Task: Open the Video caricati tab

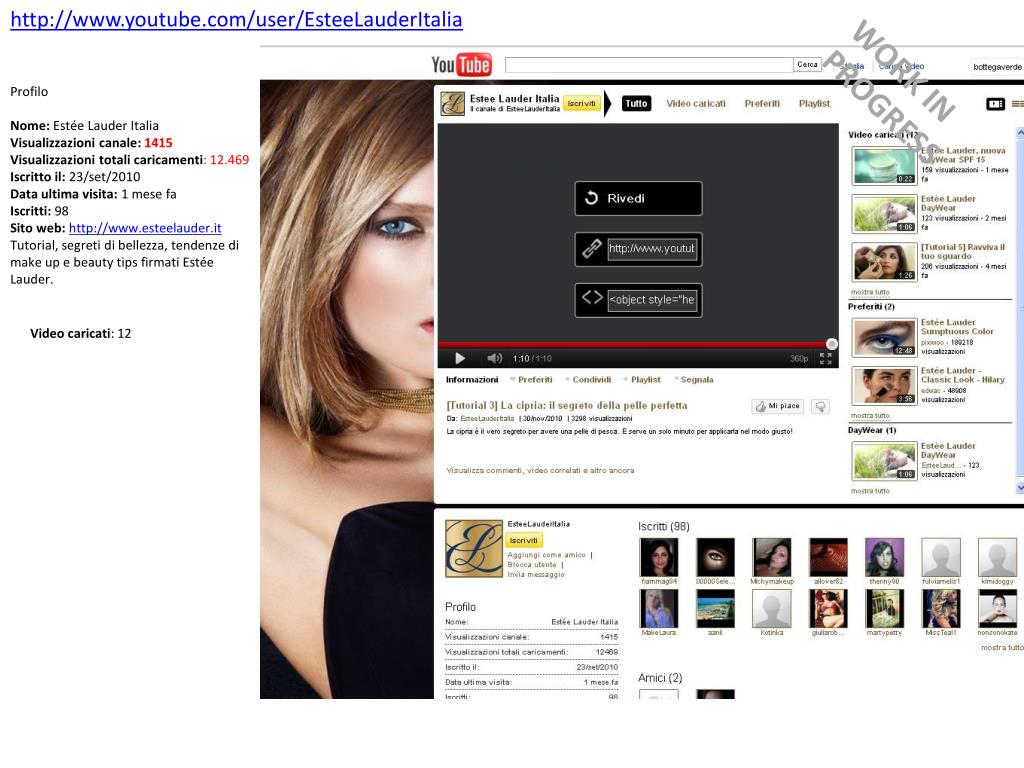Action: tap(696, 103)
